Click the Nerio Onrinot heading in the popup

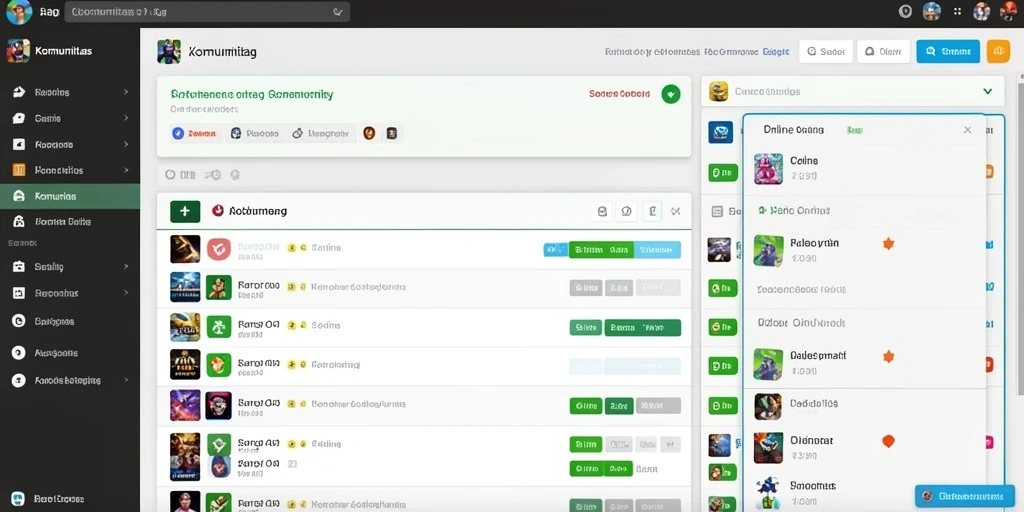click(800, 210)
